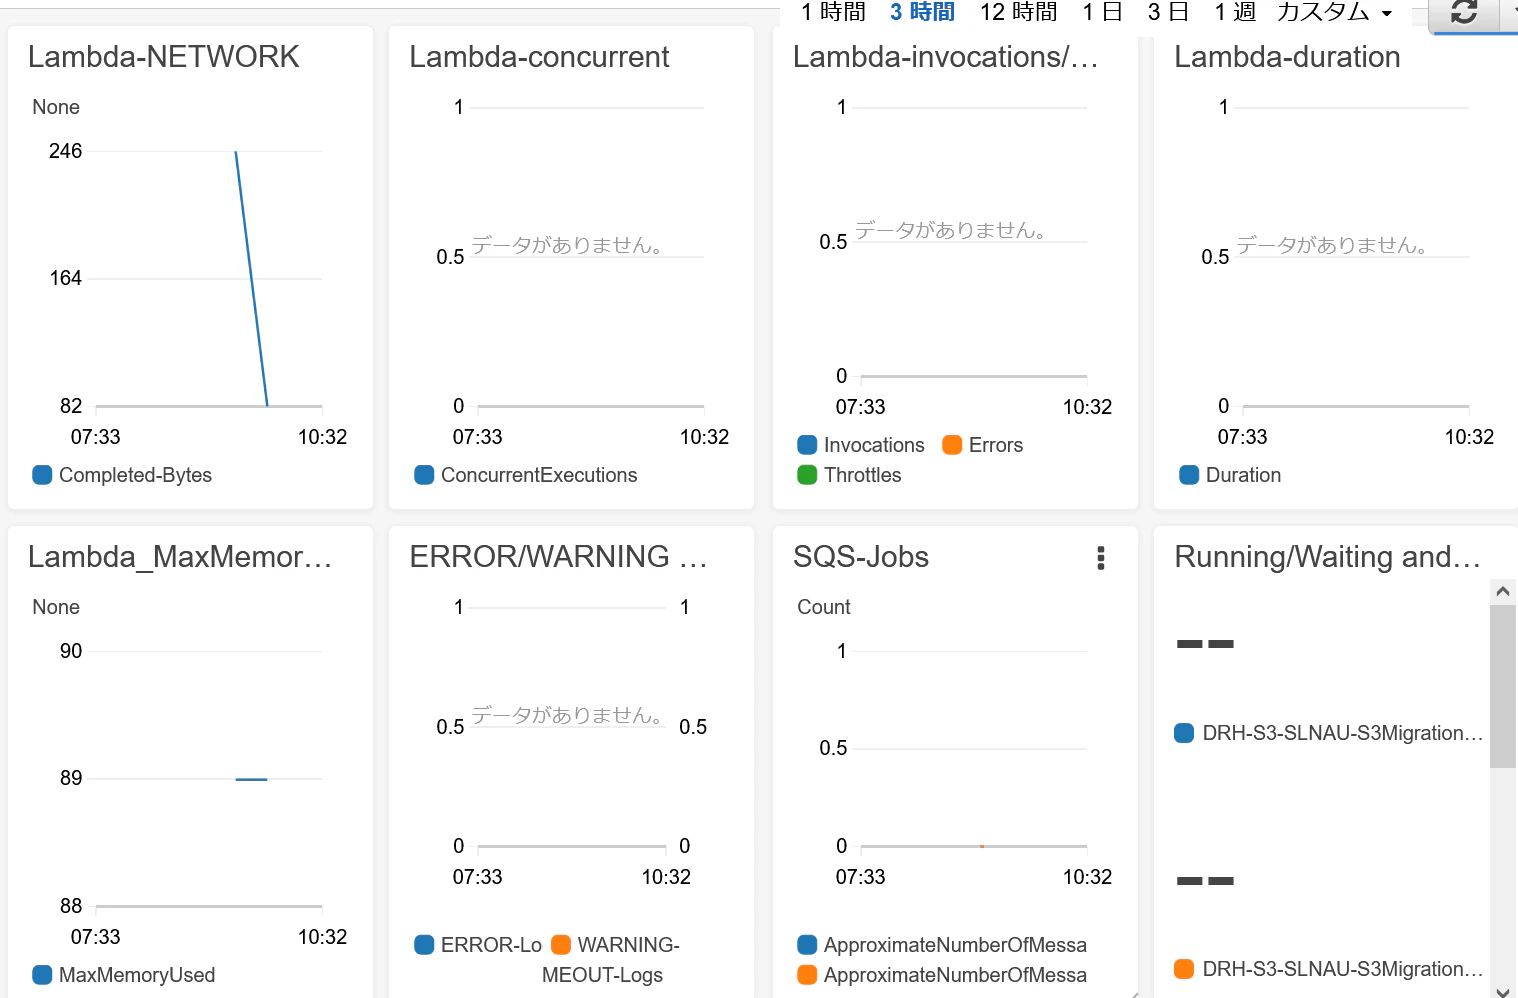Click Completed-Bytes legend label

135,475
